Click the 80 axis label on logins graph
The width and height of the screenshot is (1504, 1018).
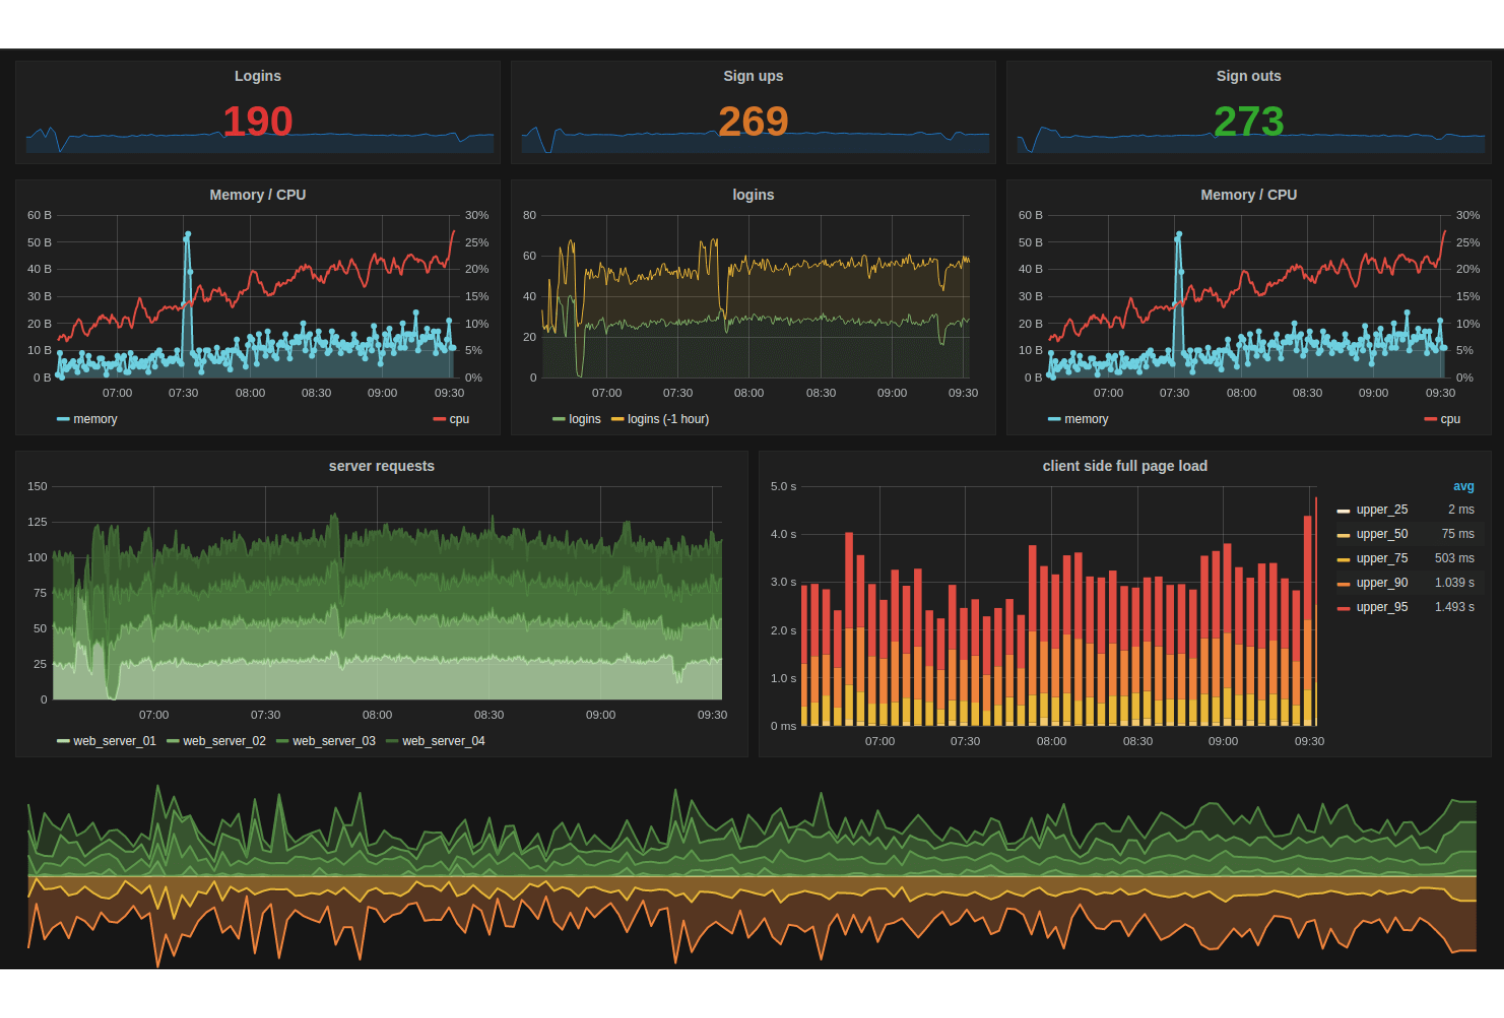[529, 215]
